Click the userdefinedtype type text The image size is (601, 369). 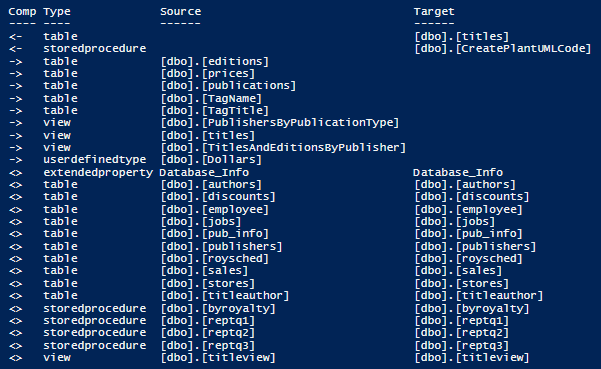(95, 159)
